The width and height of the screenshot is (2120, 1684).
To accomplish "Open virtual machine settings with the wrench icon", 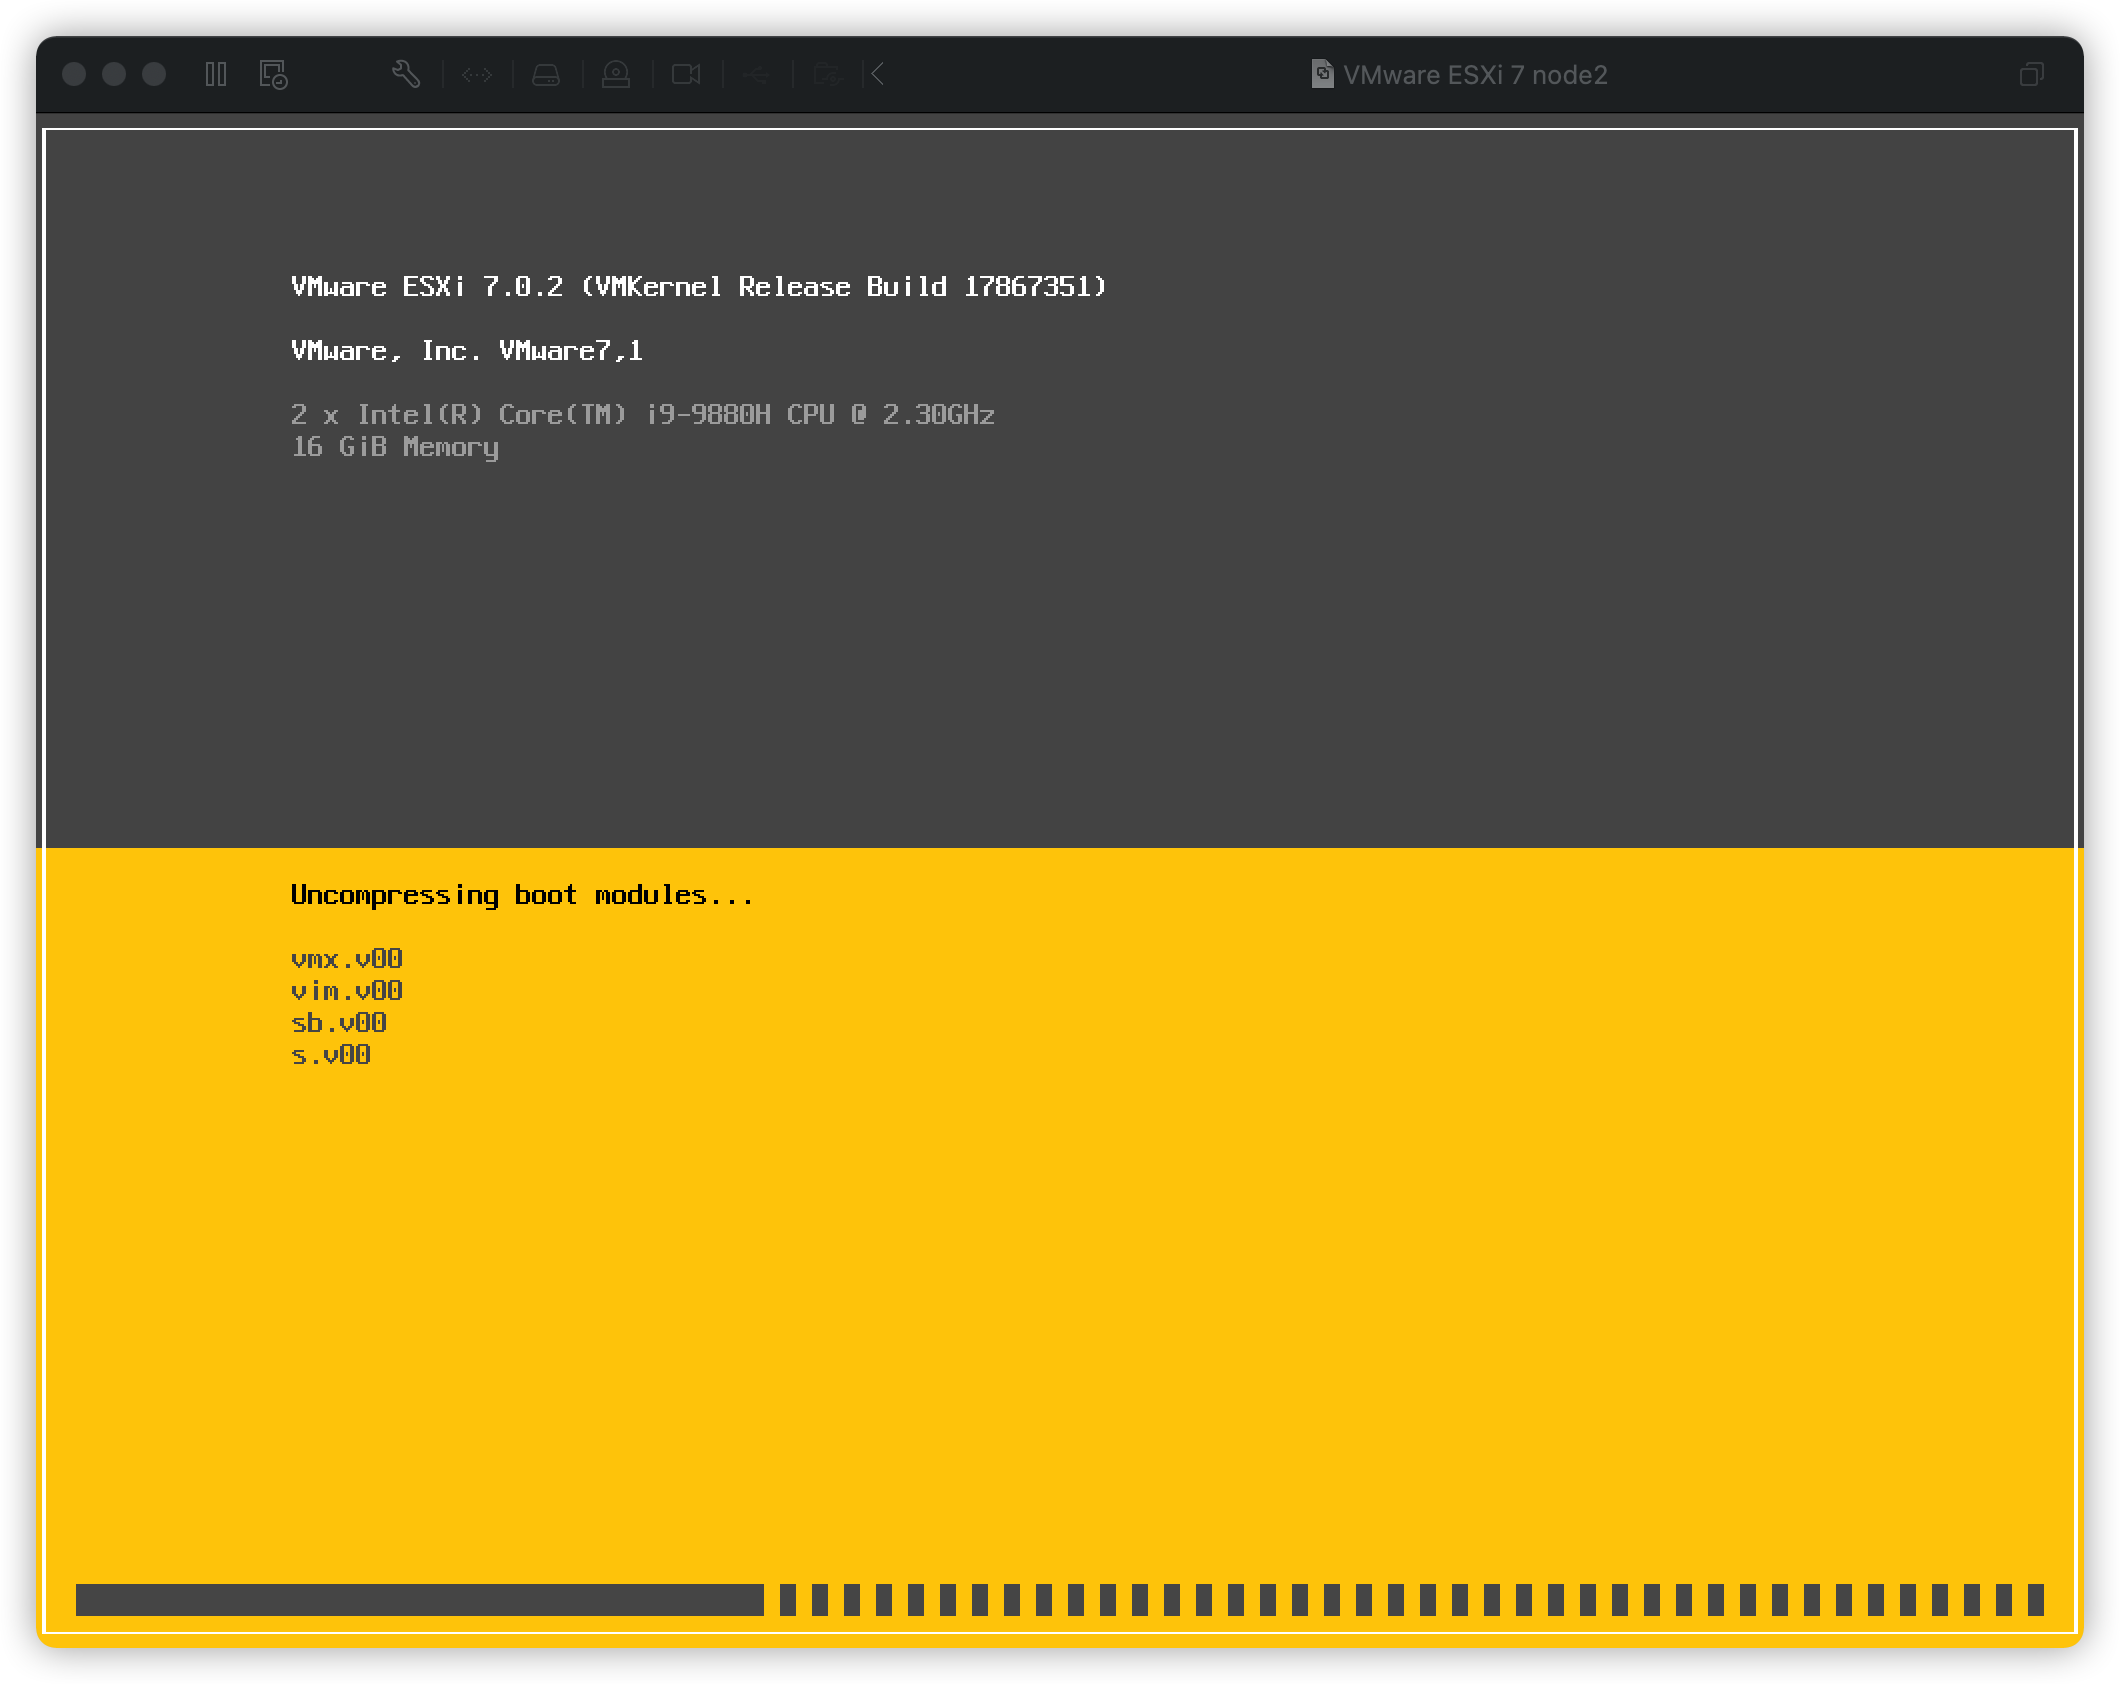I will pyautogui.click(x=406, y=75).
